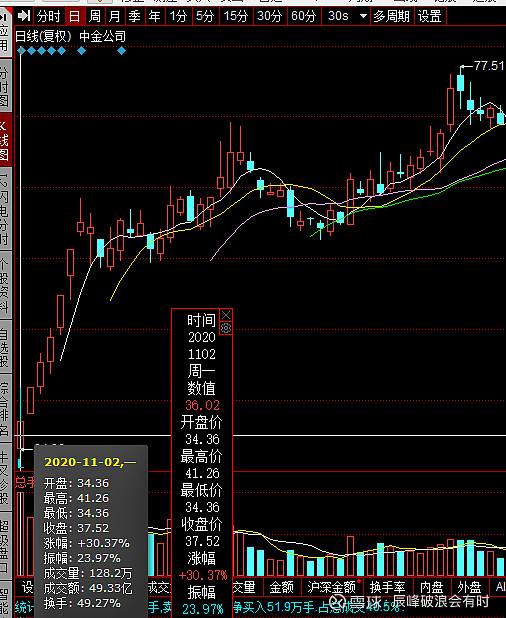Viewport: 506px width, 618px height.
Task: Open 闪电分时 from left sidebar
Action: (x=4, y=208)
